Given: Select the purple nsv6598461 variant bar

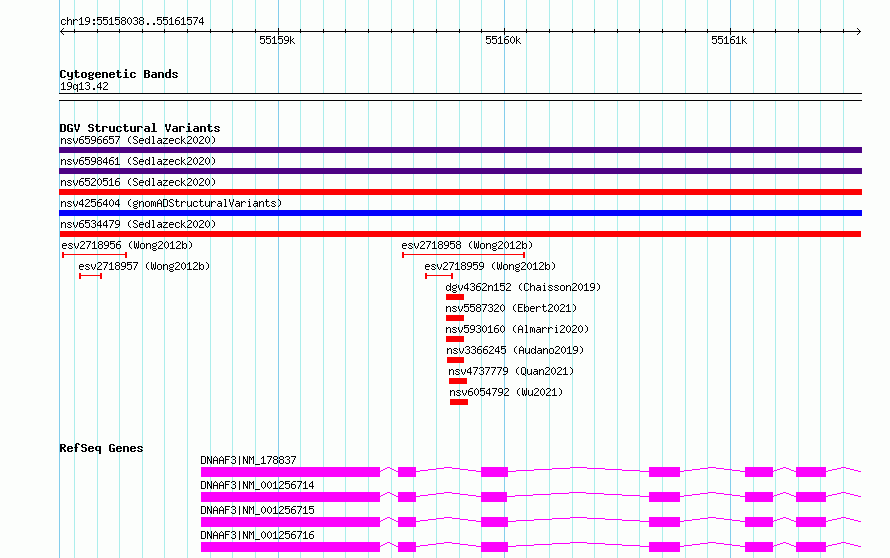Looking at the screenshot, I should click(460, 171).
